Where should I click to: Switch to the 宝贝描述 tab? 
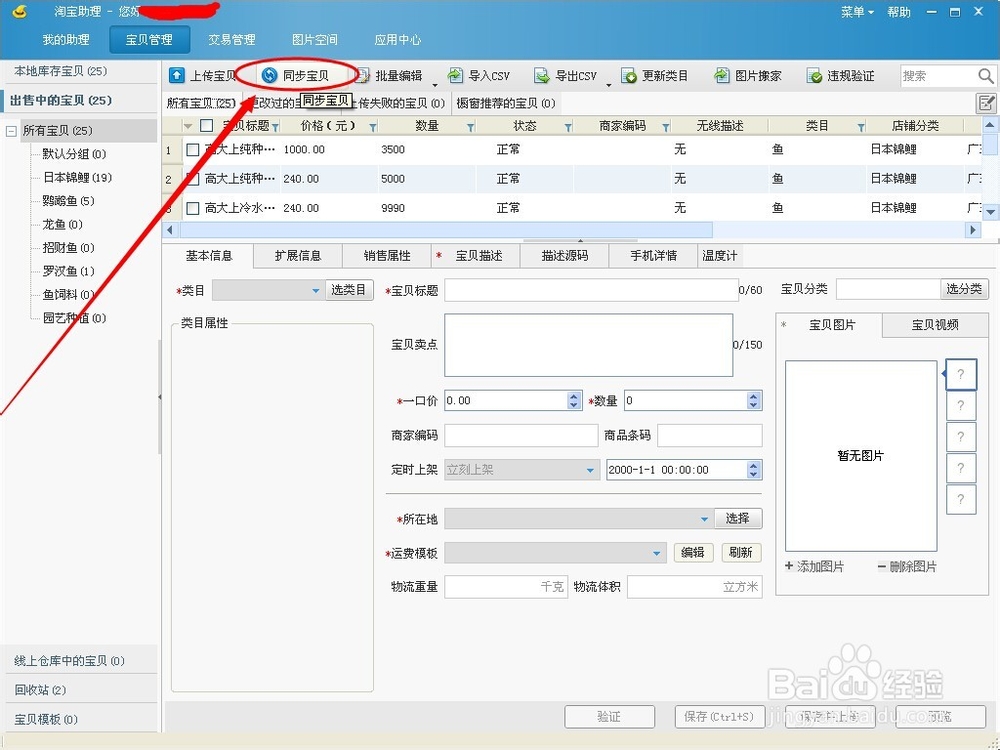pos(475,255)
